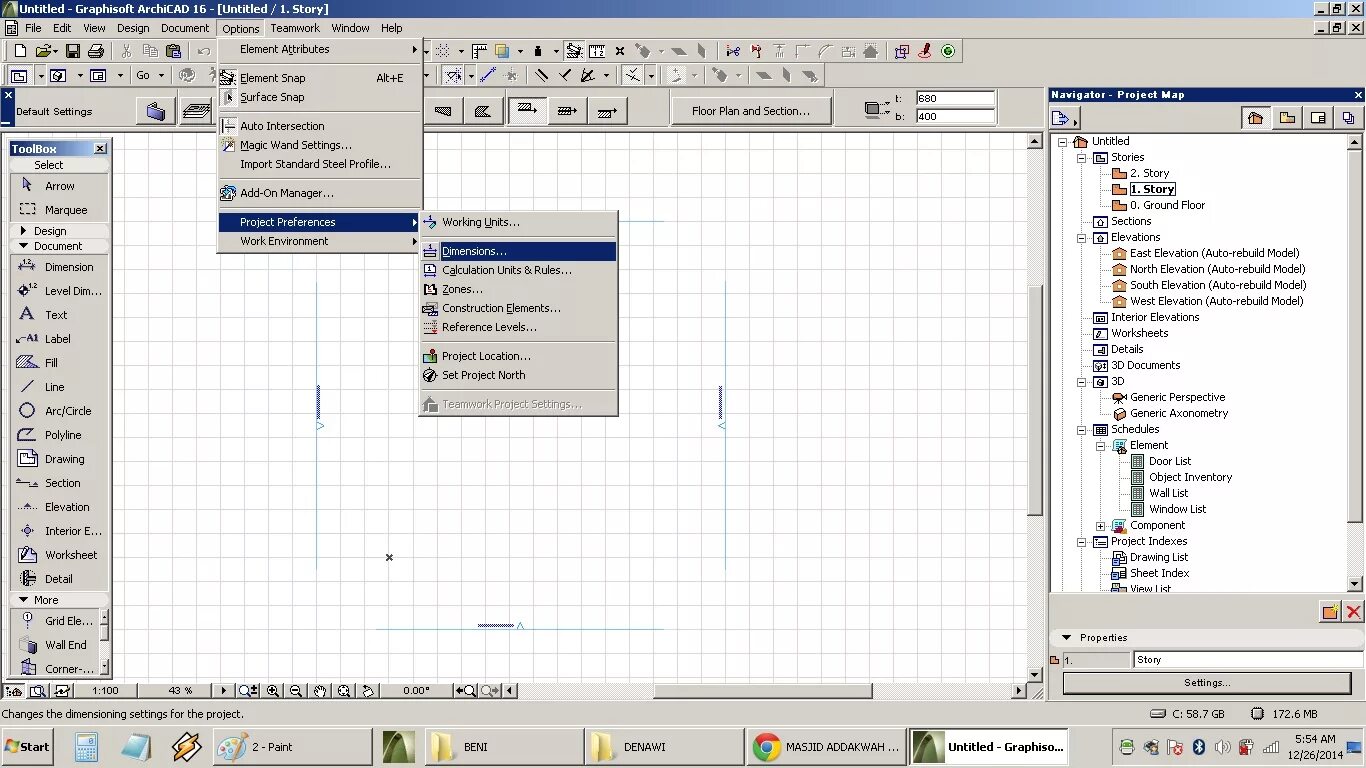Click the Zoom In magnifier icon
The image size is (1366, 768).
point(272,691)
